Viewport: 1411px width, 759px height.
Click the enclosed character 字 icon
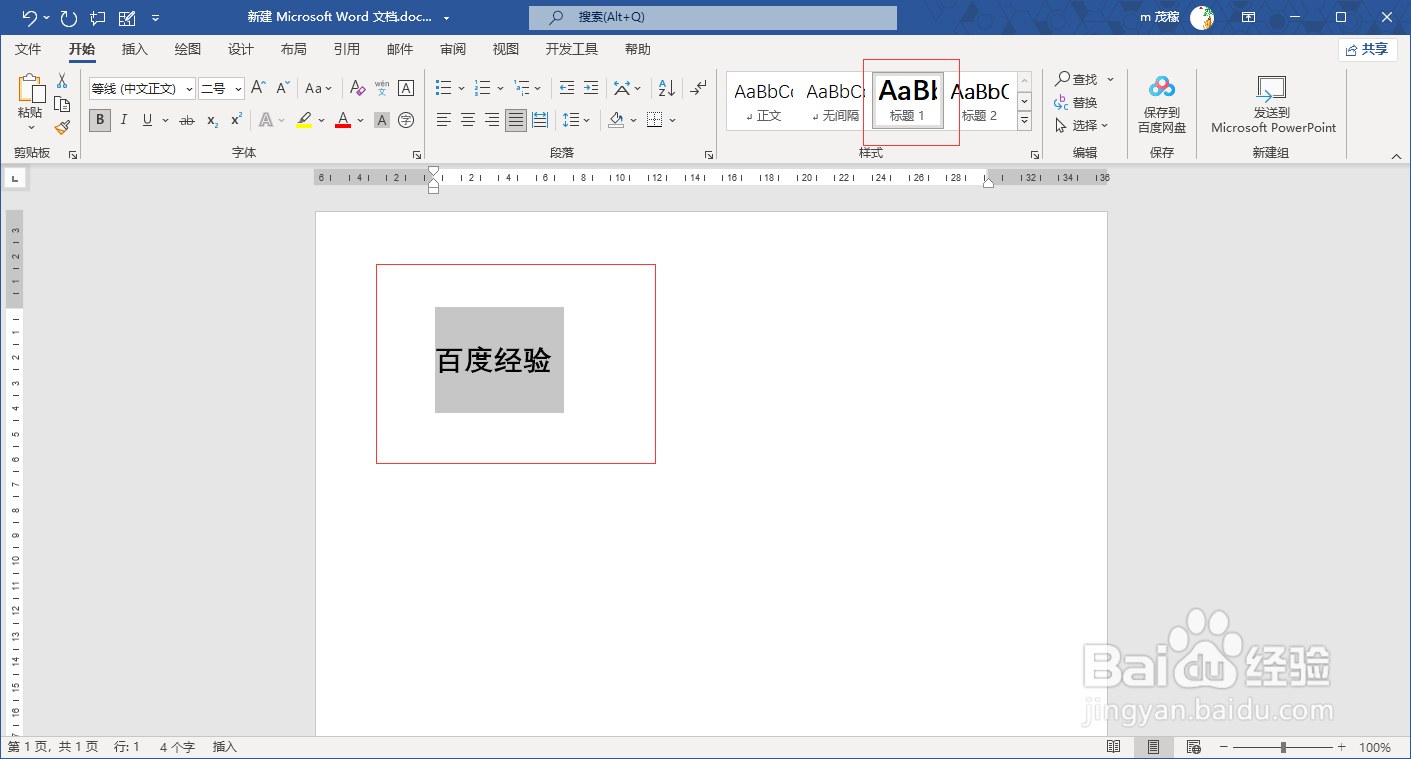(406, 120)
